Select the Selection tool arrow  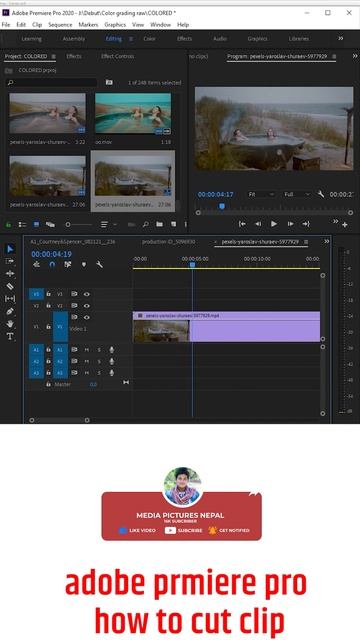click(x=10, y=249)
